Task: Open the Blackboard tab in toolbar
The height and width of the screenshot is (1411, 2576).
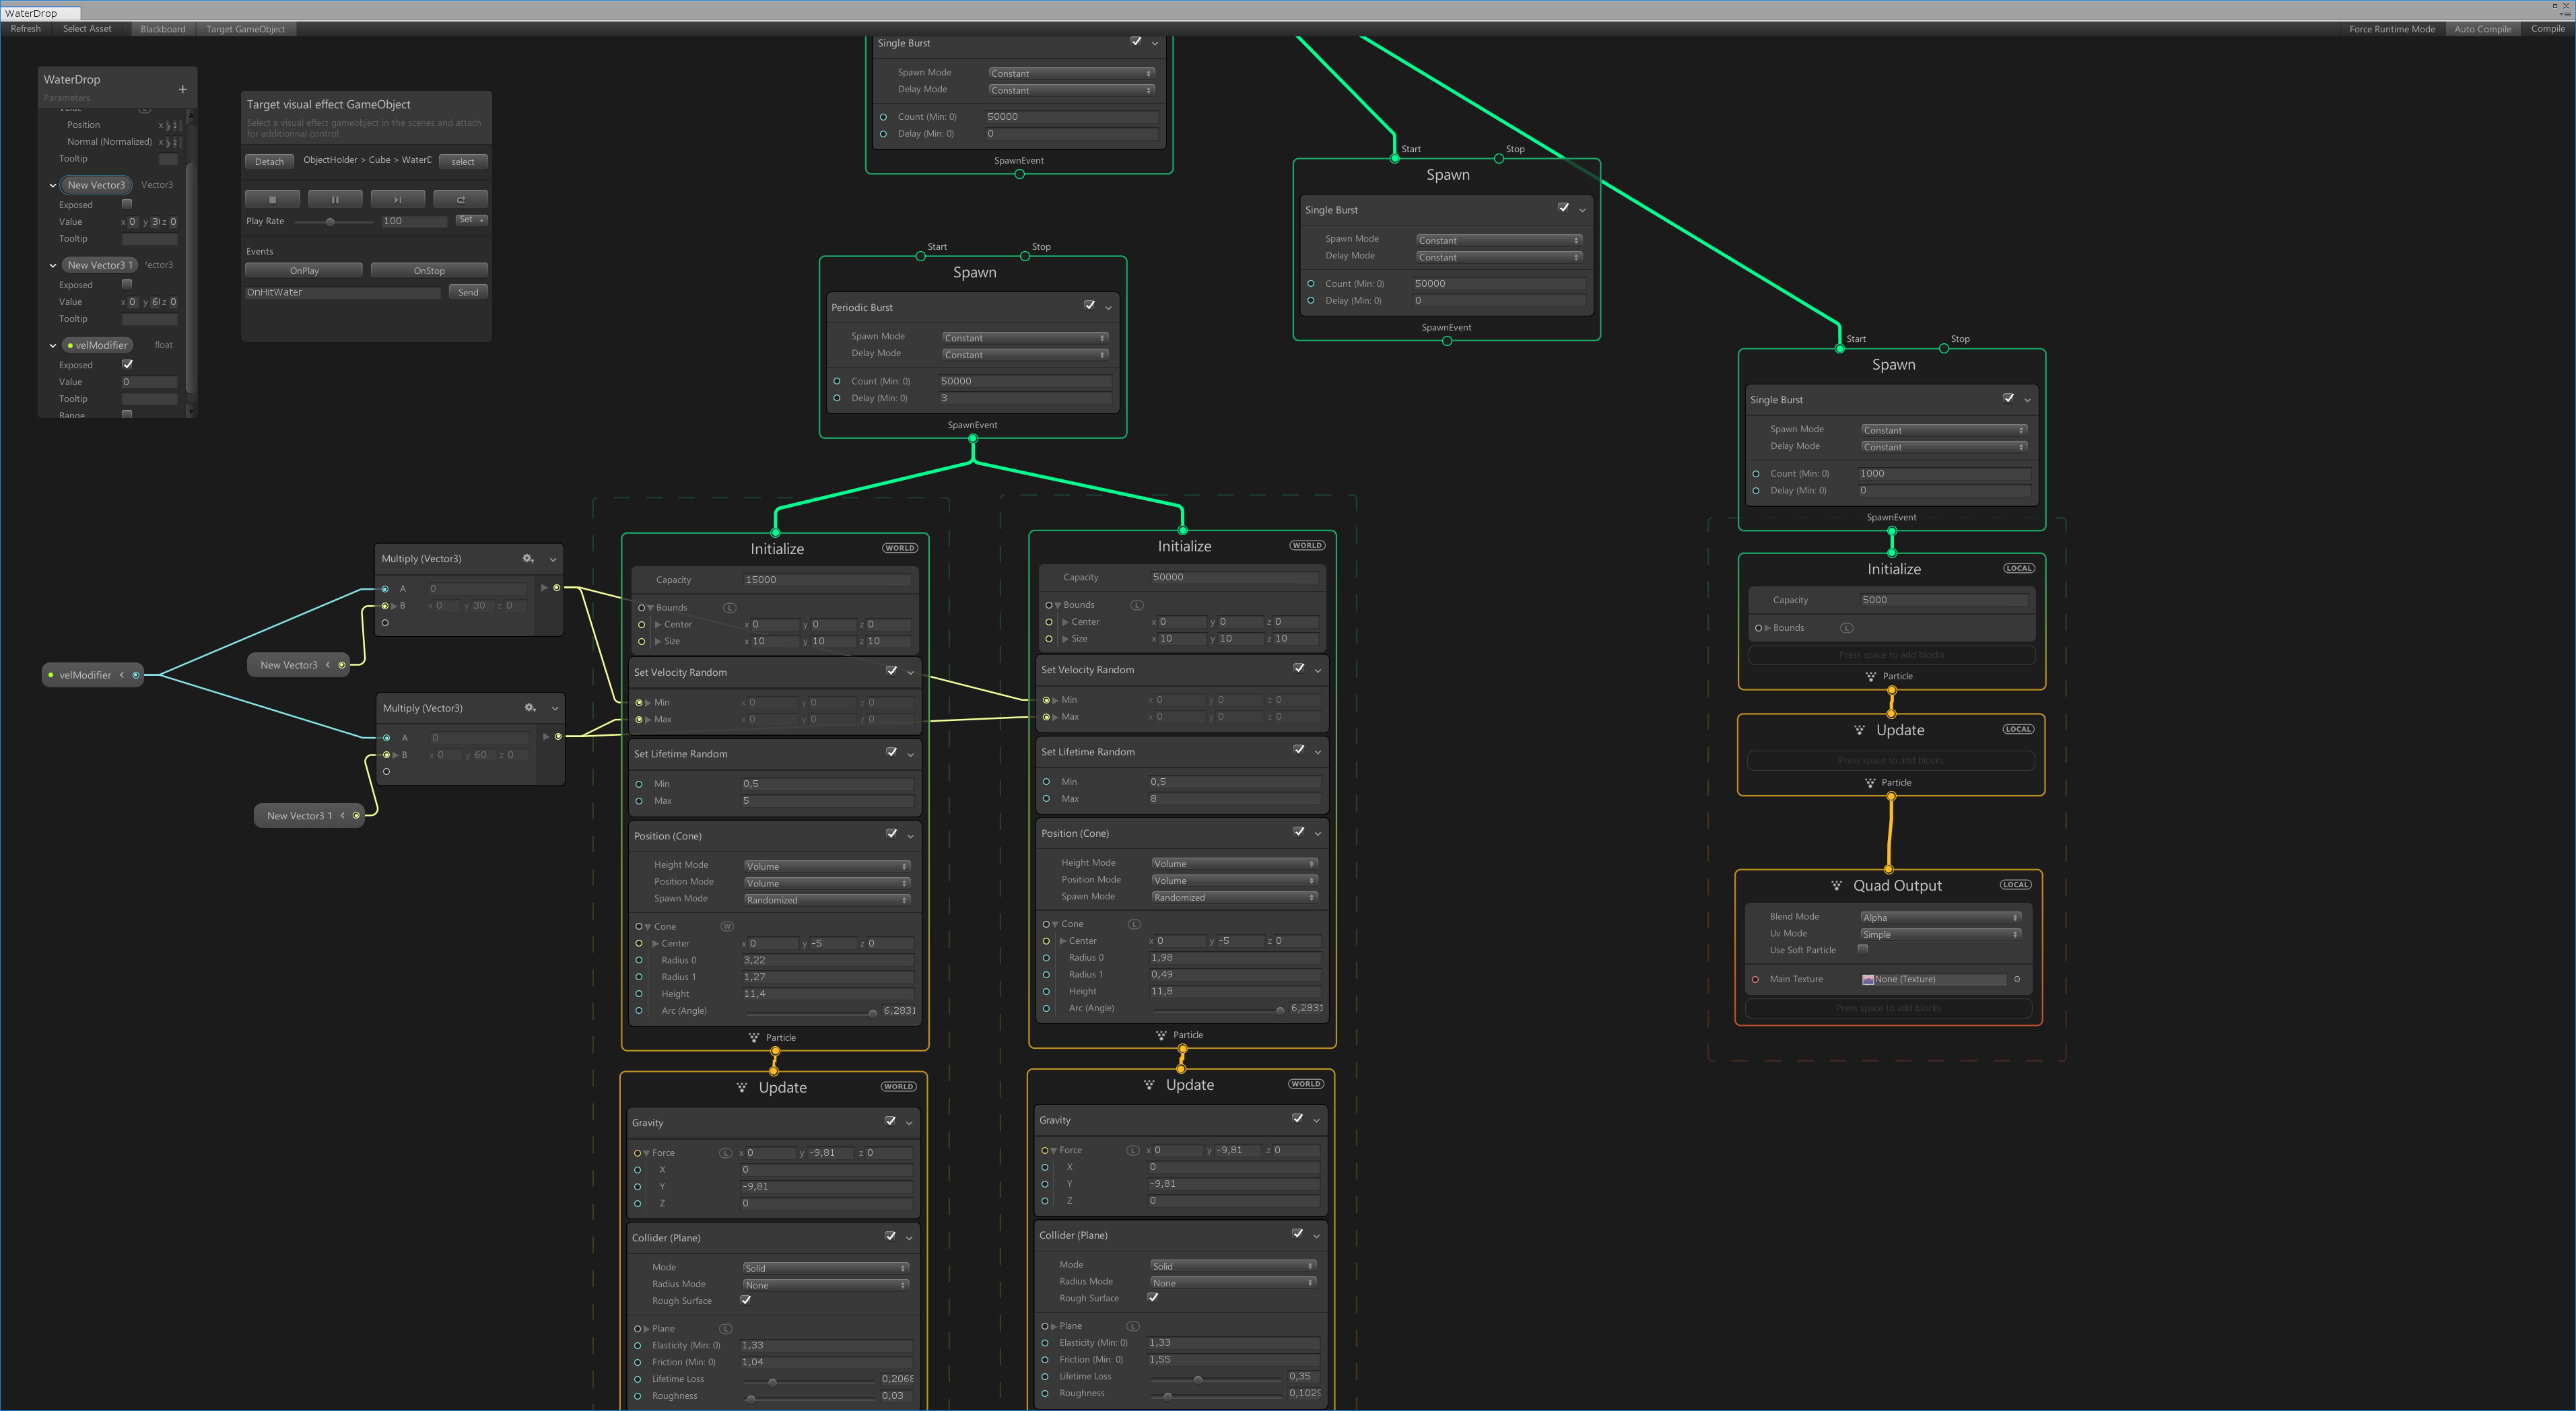Action: pyautogui.click(x=163, y=29)
